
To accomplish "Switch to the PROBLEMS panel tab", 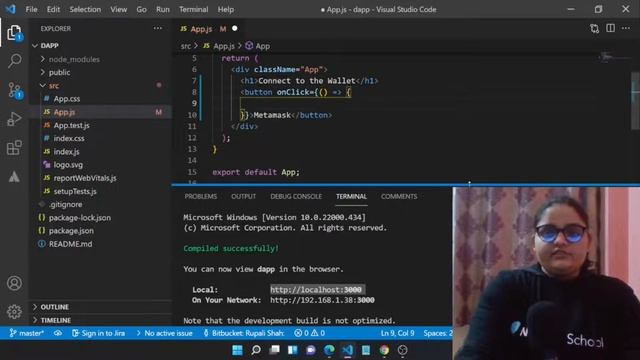I will coord(200,196).
